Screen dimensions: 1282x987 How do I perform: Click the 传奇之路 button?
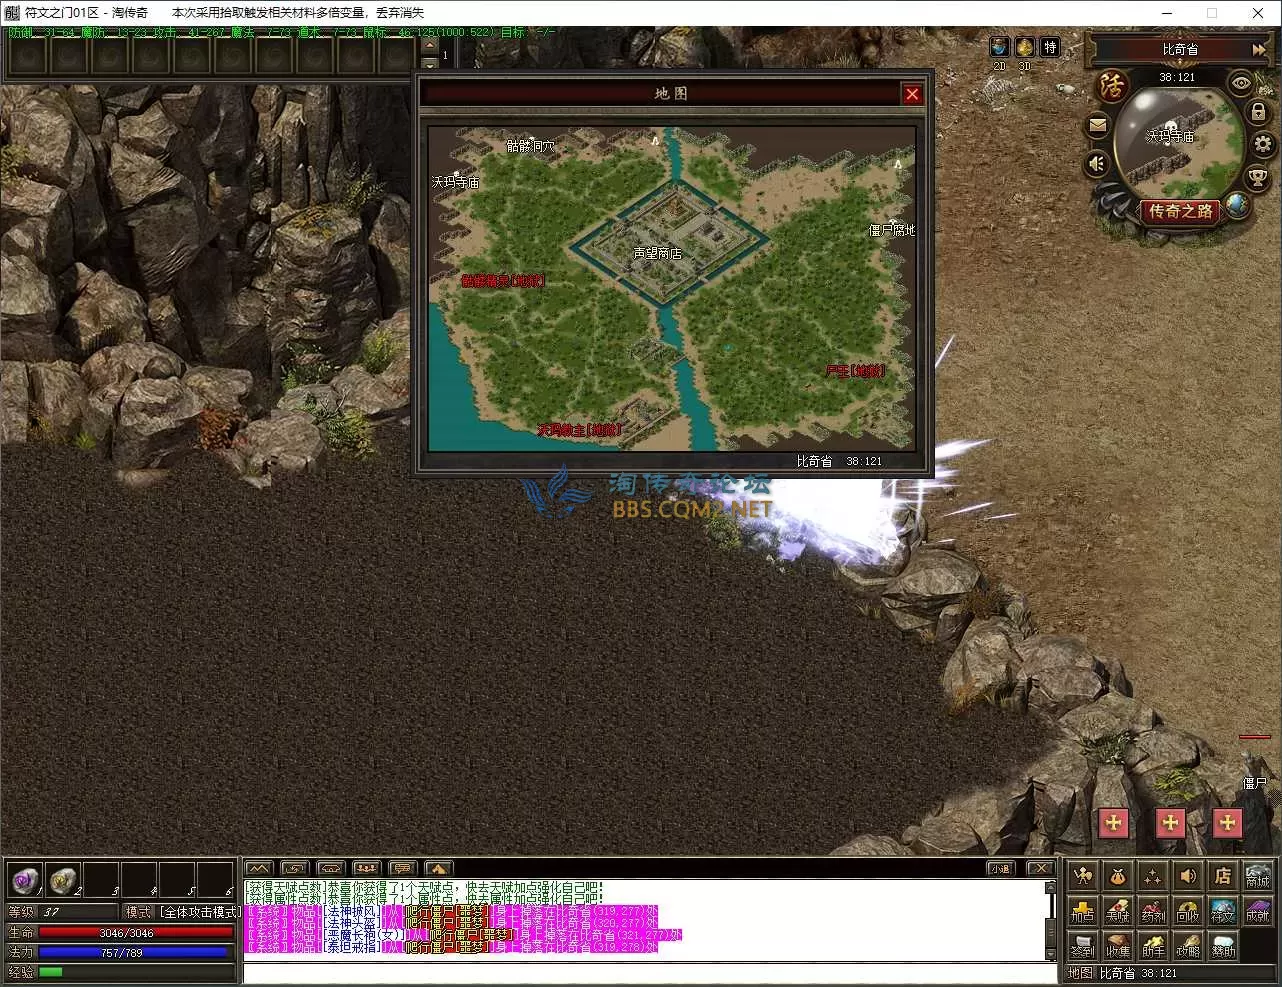point(1180,211)
